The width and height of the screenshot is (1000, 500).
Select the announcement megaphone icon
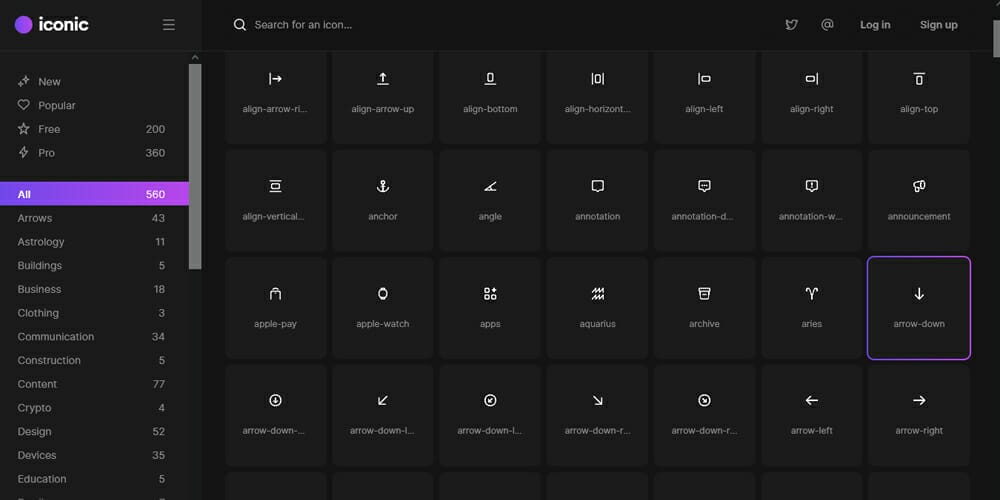(x=919, y=200)
